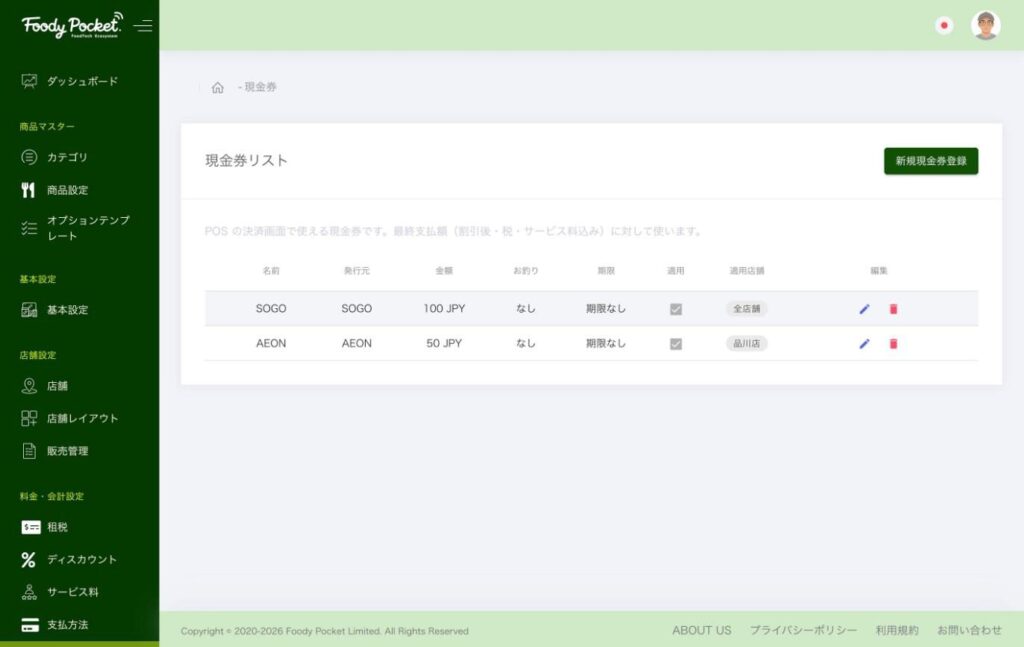Switch language via the Japan flag icon

tap(944, 25)
